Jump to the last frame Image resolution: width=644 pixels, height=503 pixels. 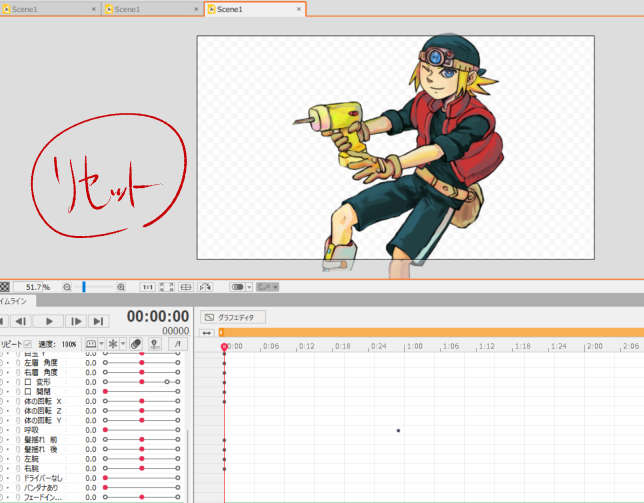(99, 321)
